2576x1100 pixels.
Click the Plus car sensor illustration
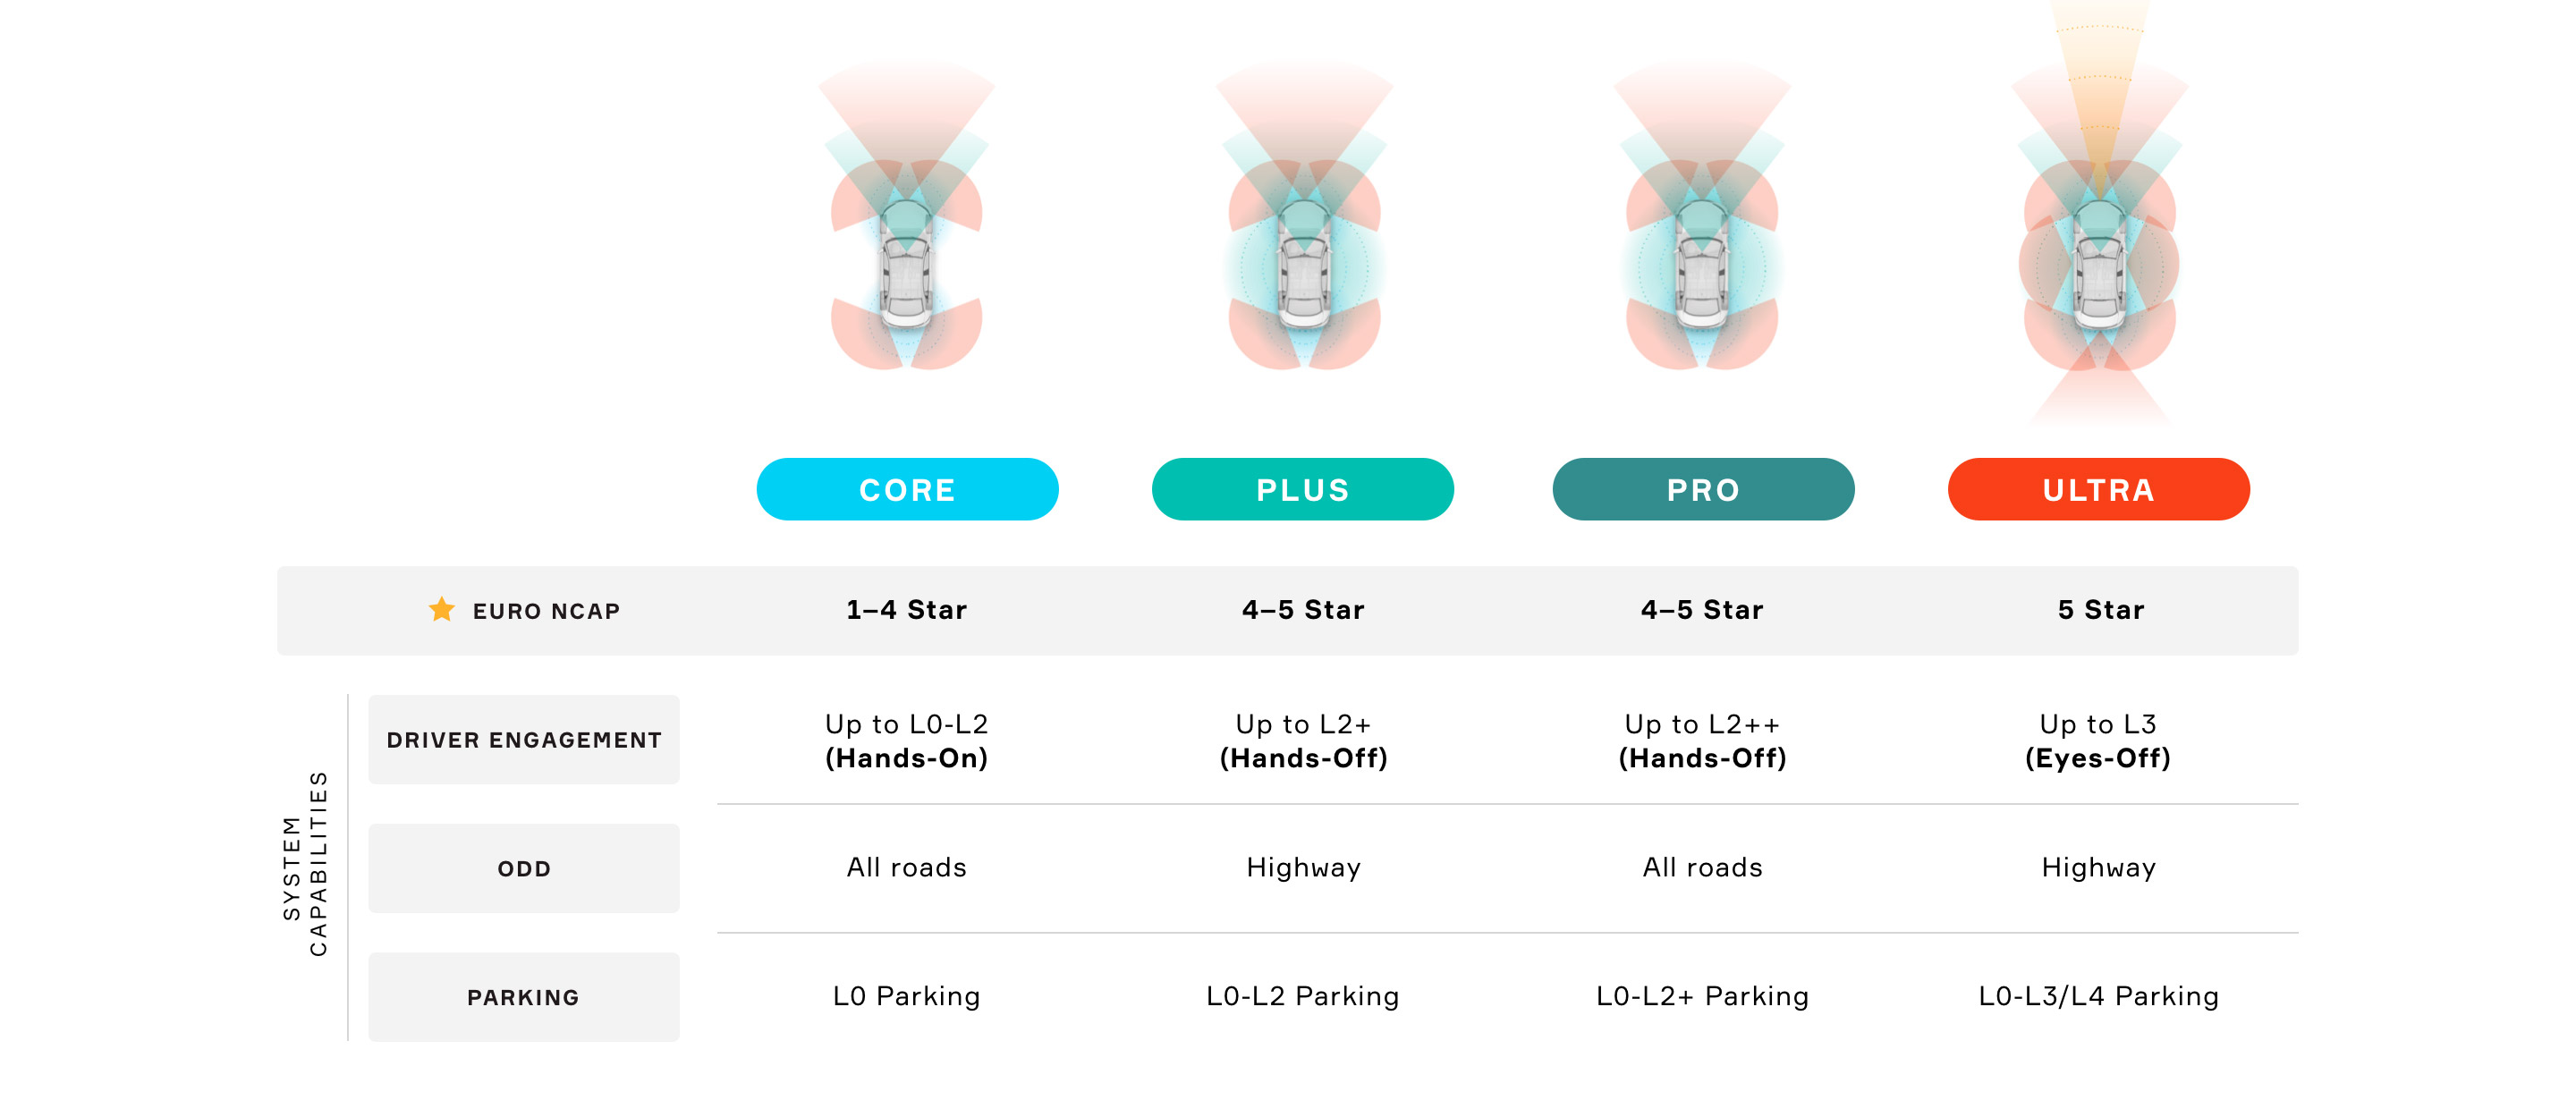tap(1304, 218)
